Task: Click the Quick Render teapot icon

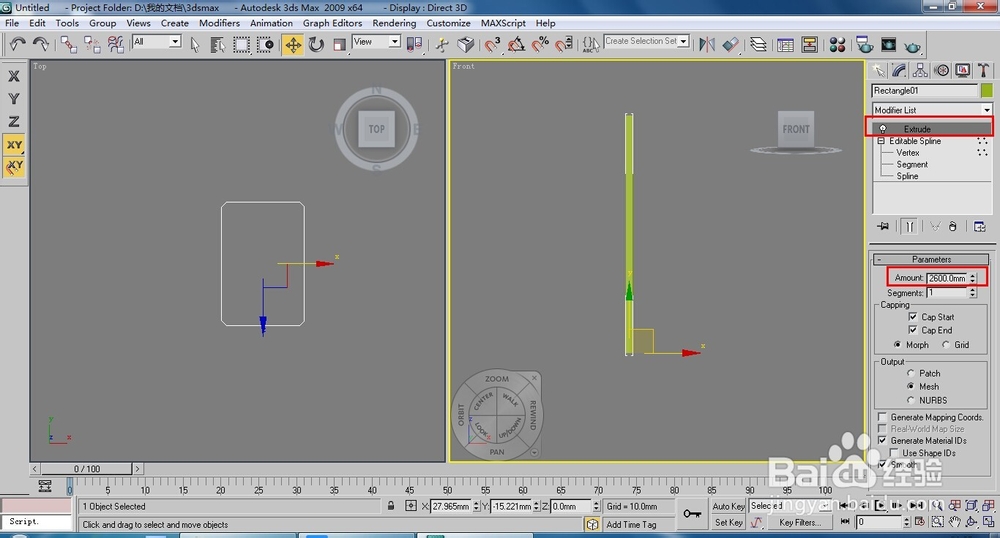Action: (913, 46)
